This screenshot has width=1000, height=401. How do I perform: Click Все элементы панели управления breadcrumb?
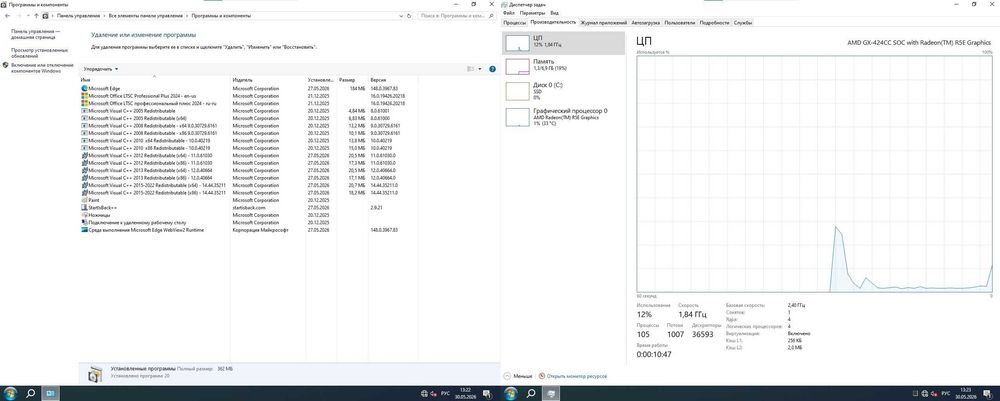point(144,15)
